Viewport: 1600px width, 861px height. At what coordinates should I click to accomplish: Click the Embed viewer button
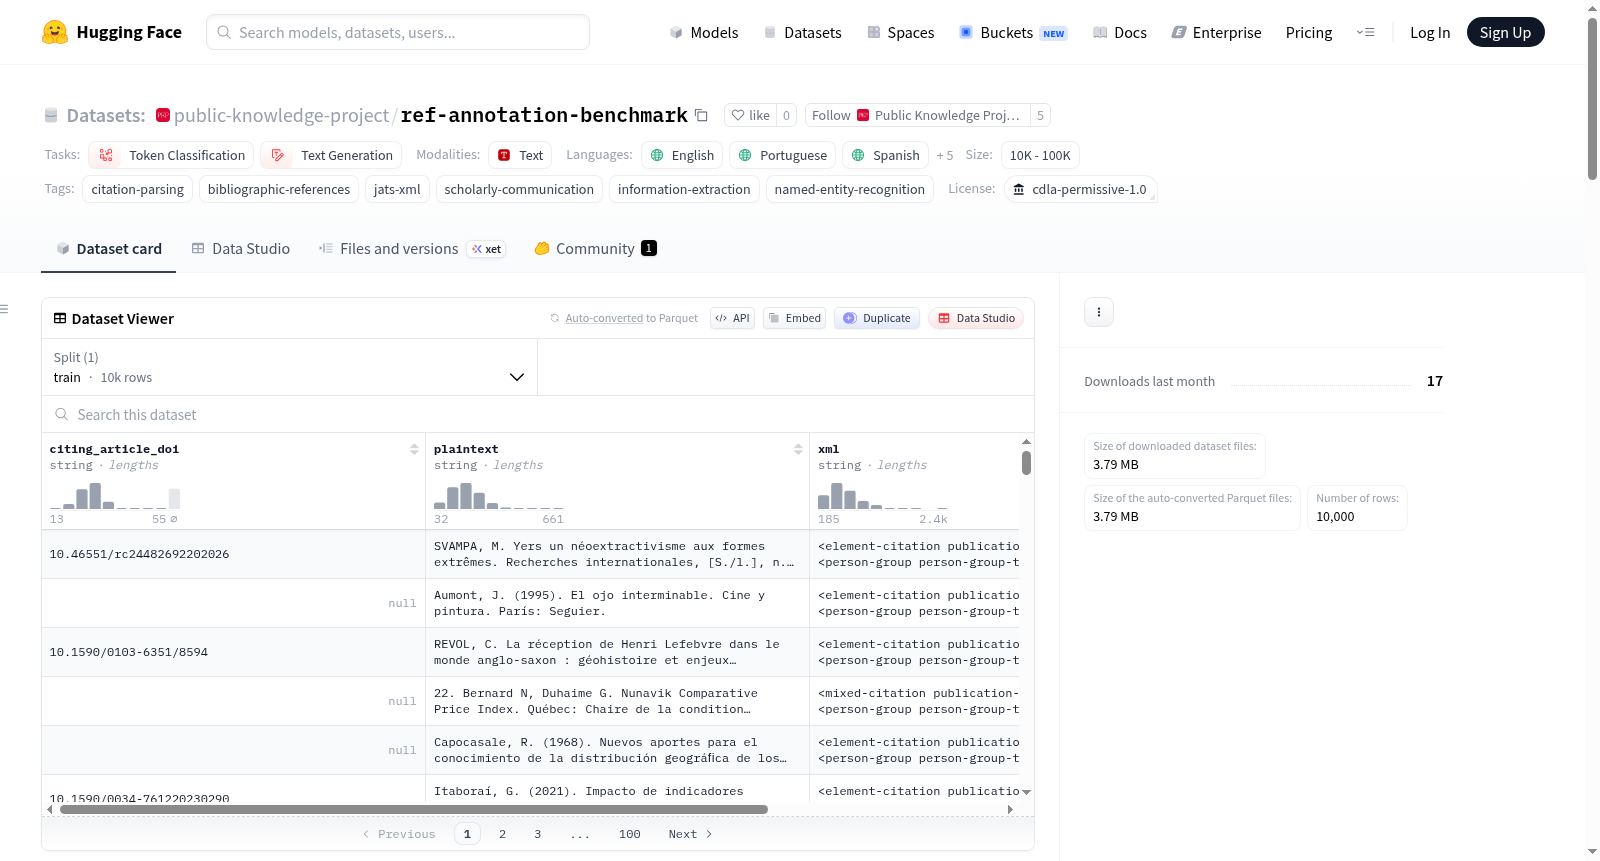tap(794, 318)
